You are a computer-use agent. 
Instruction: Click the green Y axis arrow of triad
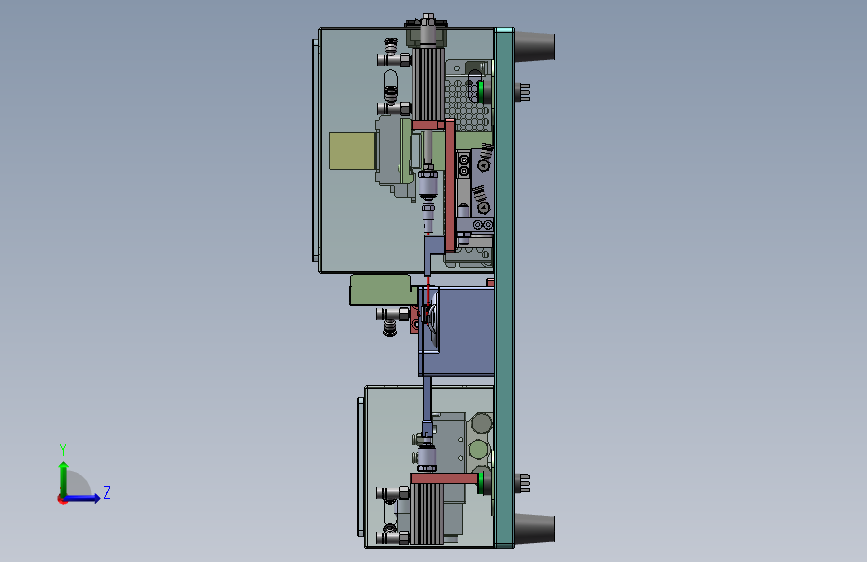pyautogui.click(x=64, y=478)
